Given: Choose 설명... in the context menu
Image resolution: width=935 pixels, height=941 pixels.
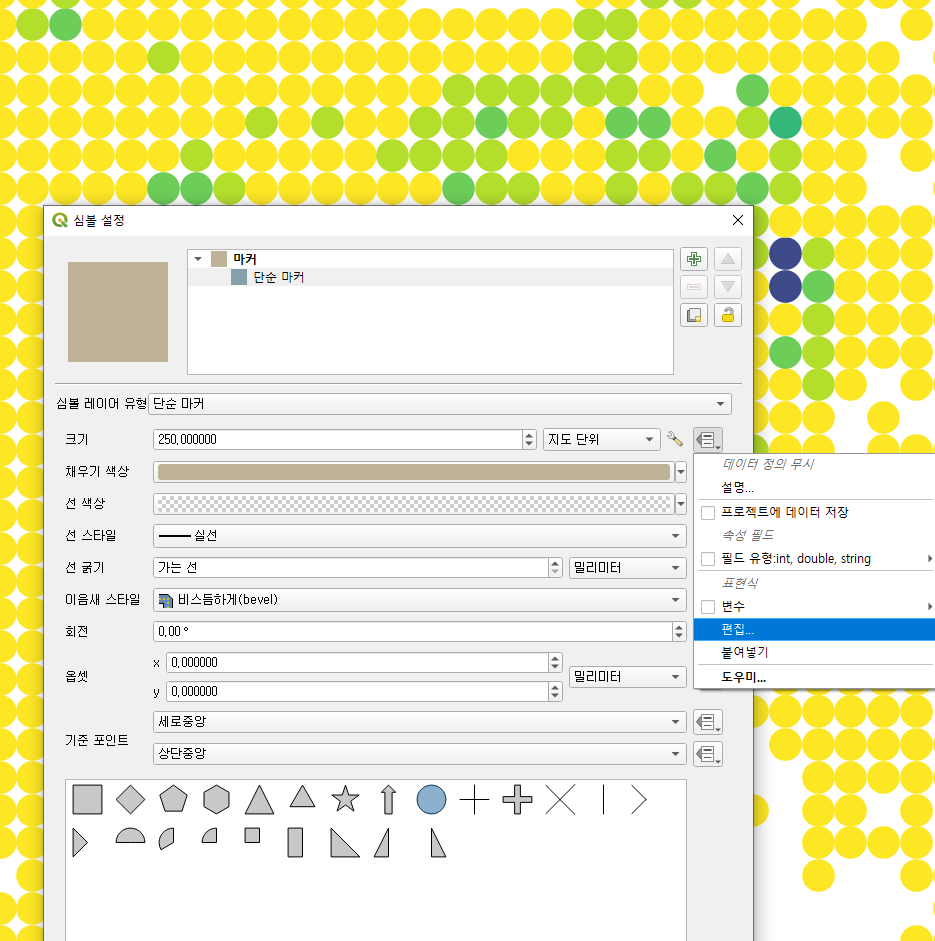Looking at the screenshot, I should tap(814, 487).
